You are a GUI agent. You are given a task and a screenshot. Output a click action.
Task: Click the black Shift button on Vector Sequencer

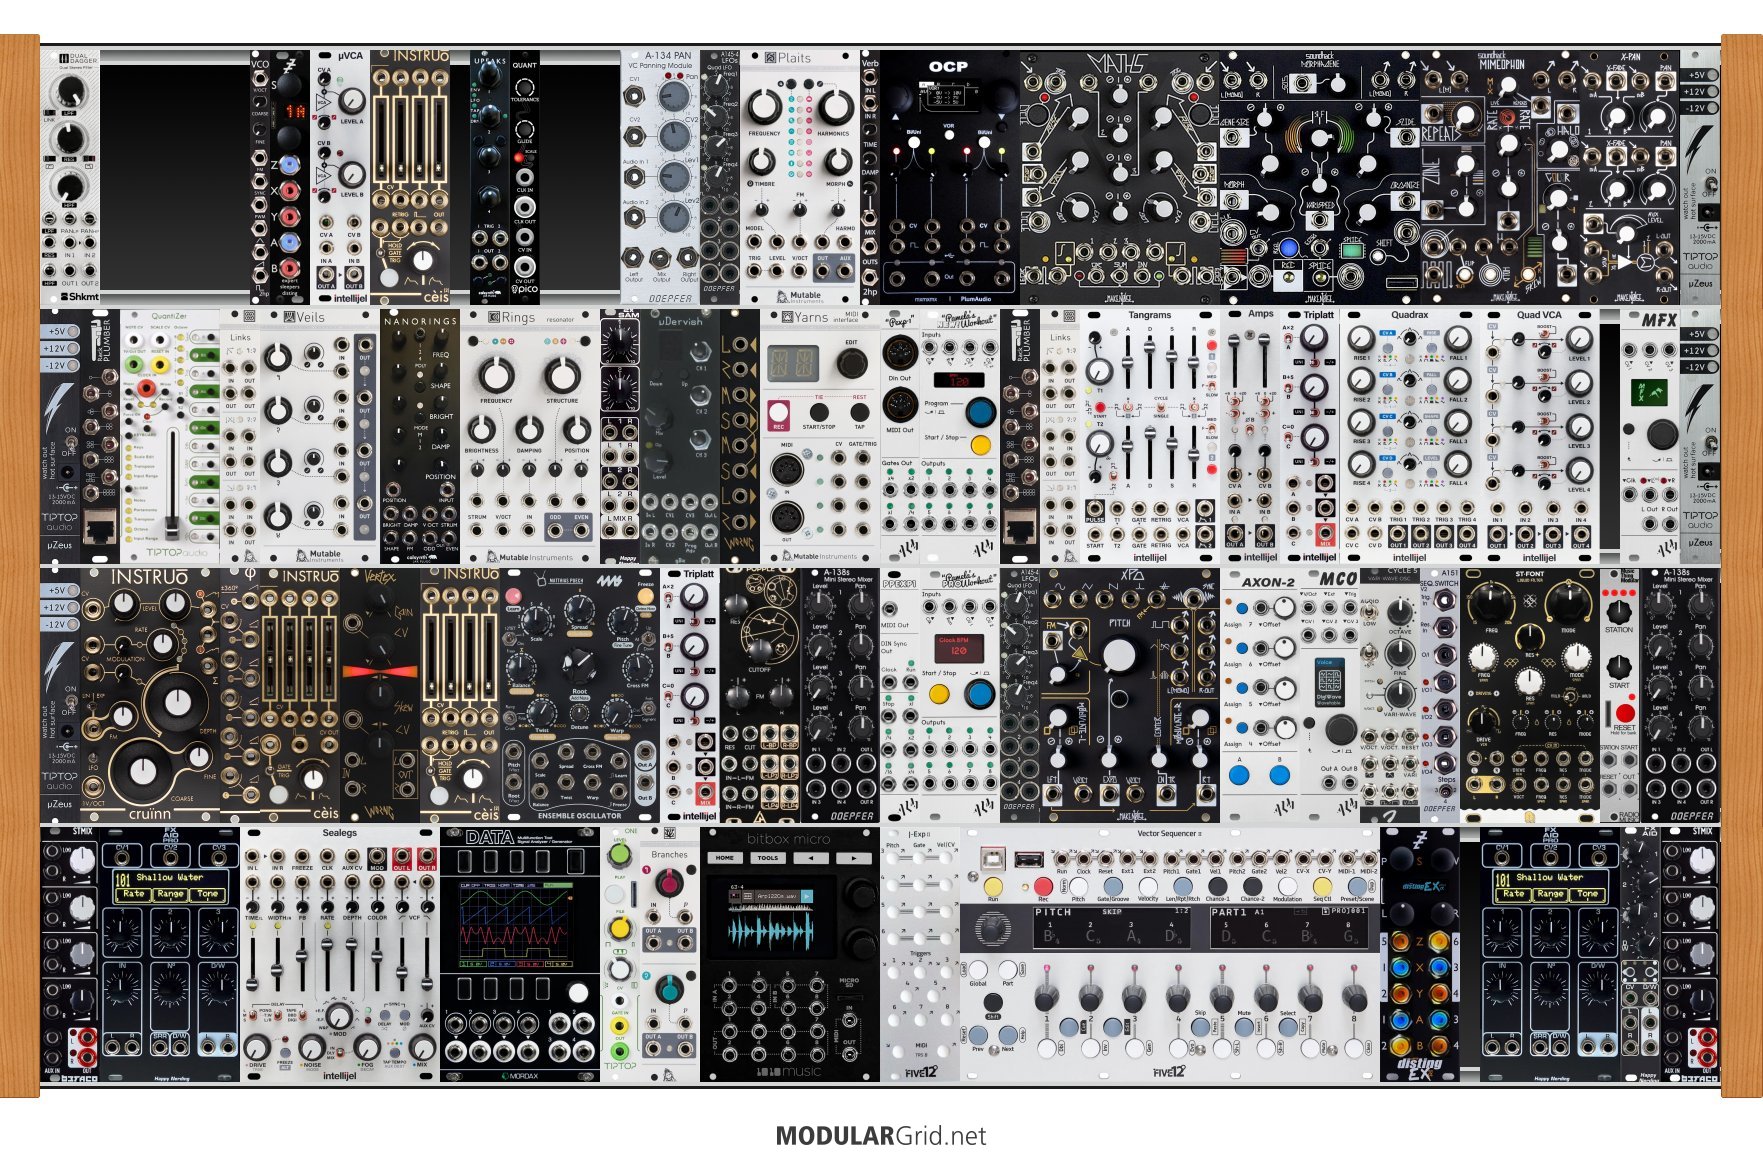point(993,1002)
